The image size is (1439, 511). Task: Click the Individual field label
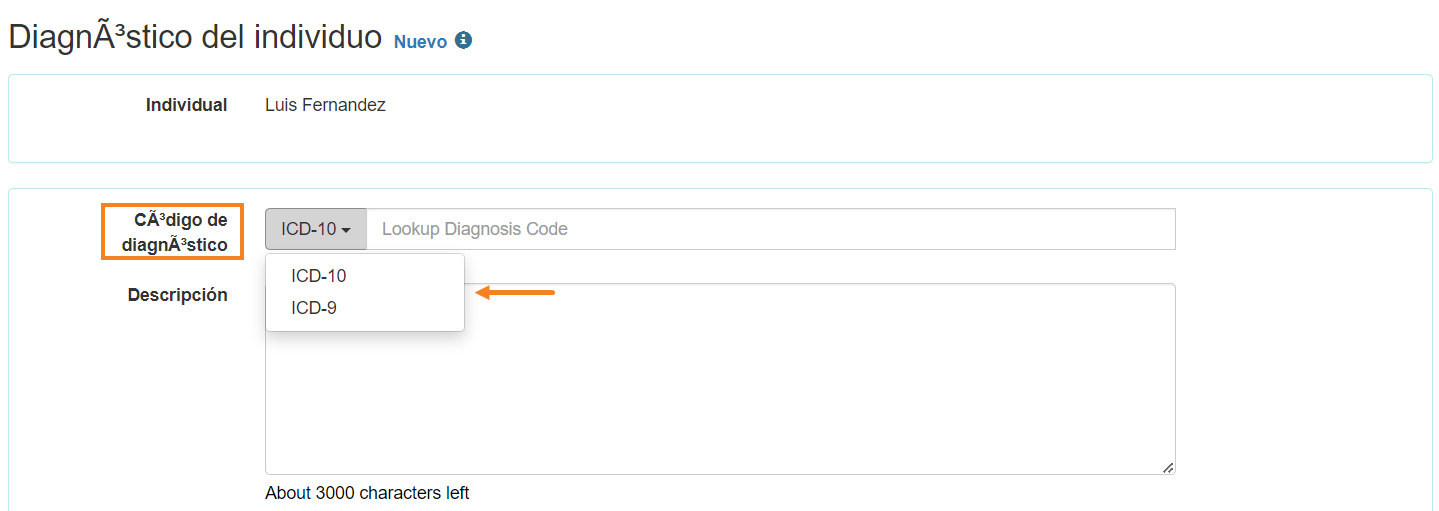pyautogui.click(x=186, y=105)
